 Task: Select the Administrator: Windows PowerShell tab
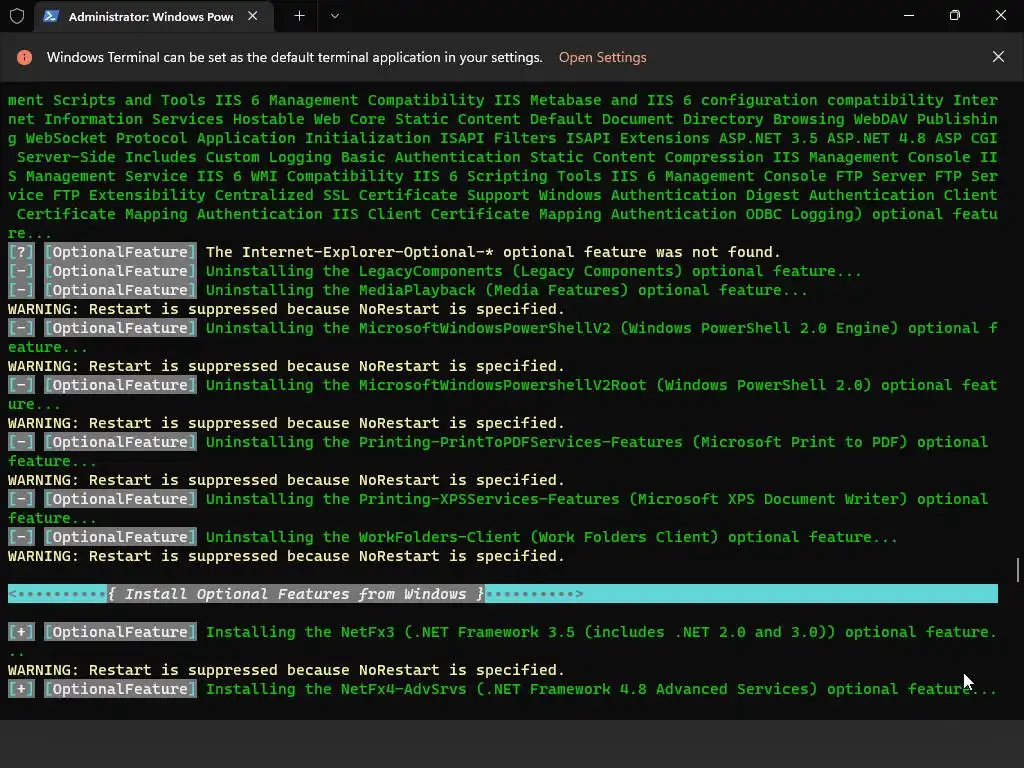(x=154, y=16)
